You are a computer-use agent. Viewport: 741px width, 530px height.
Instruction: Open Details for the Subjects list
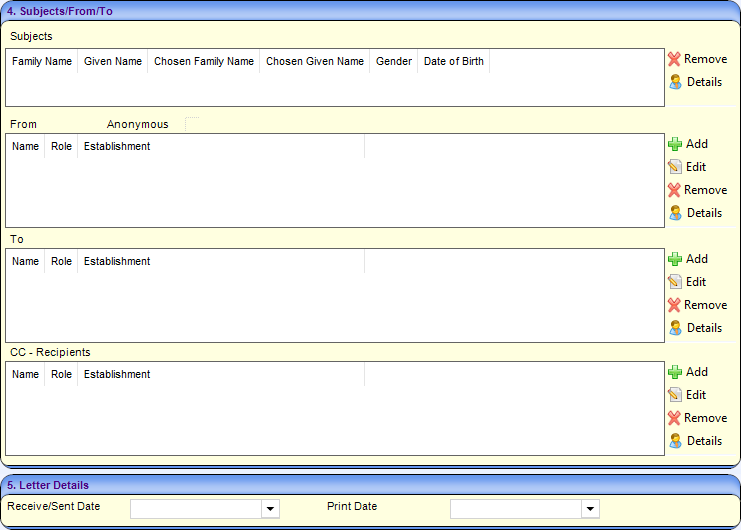[696, 82]
